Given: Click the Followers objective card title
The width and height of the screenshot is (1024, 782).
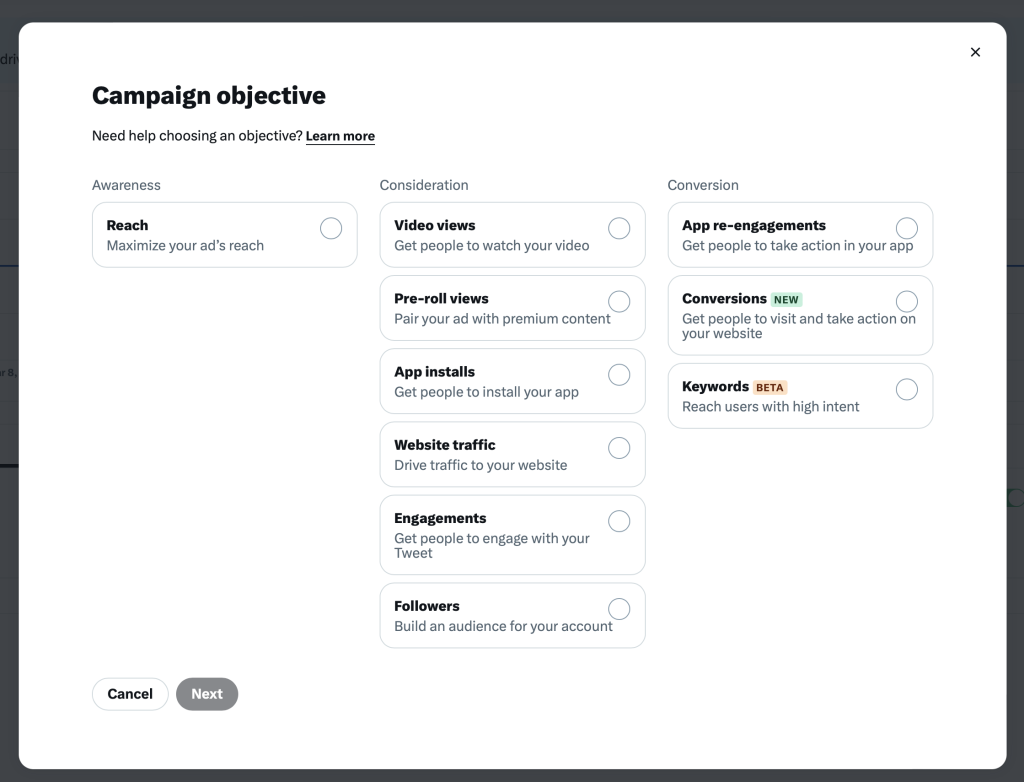Looking at the screenshot, I should 426,606.
